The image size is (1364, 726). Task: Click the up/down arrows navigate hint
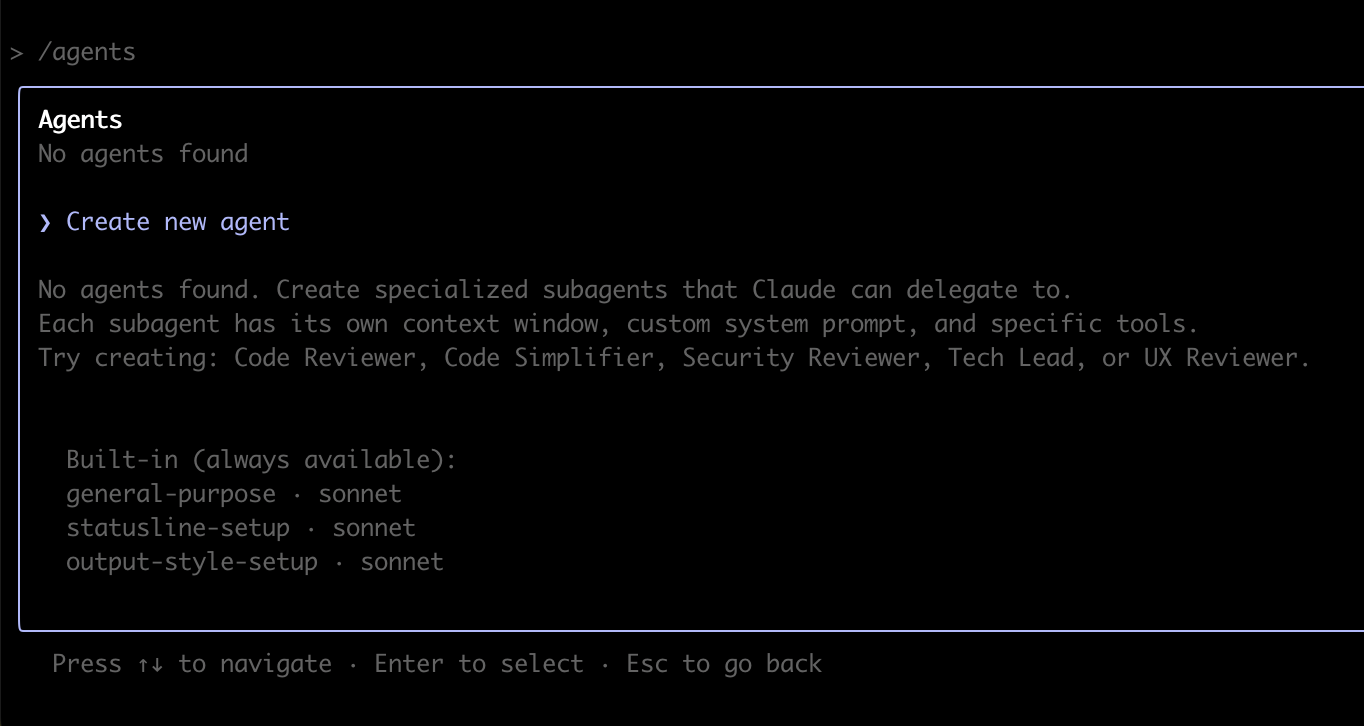pyautogui.click(x=191, y=664)
